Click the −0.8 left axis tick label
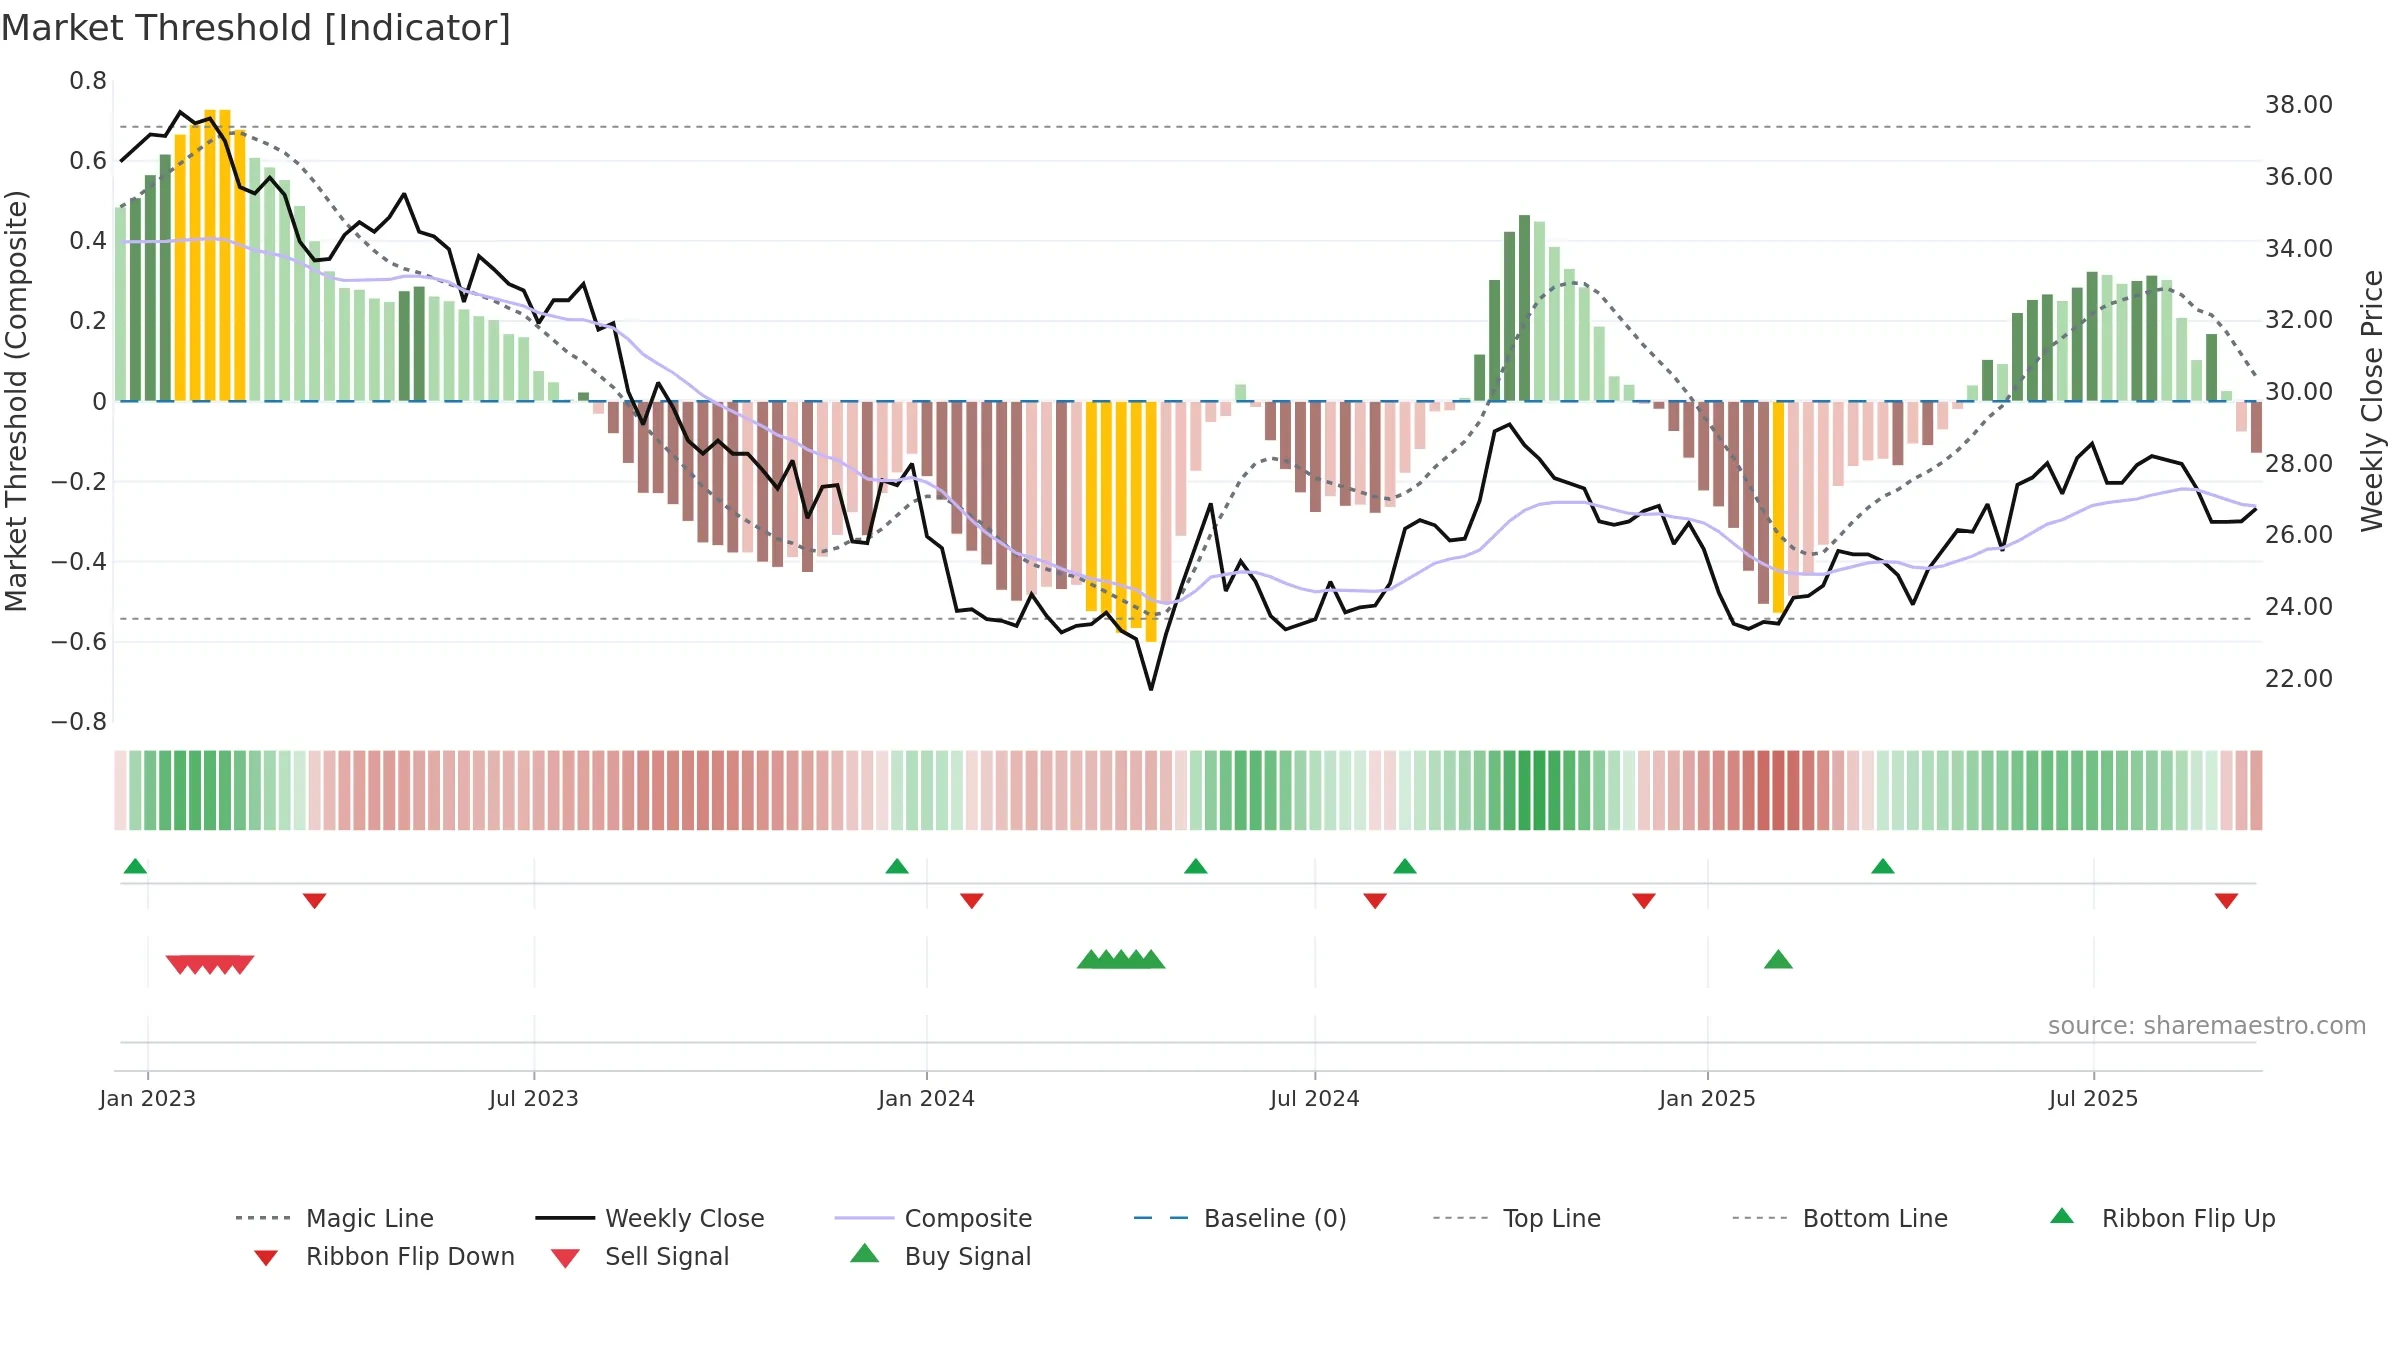Screen dimensions: 2400x1350 click(x=79, y=722)
